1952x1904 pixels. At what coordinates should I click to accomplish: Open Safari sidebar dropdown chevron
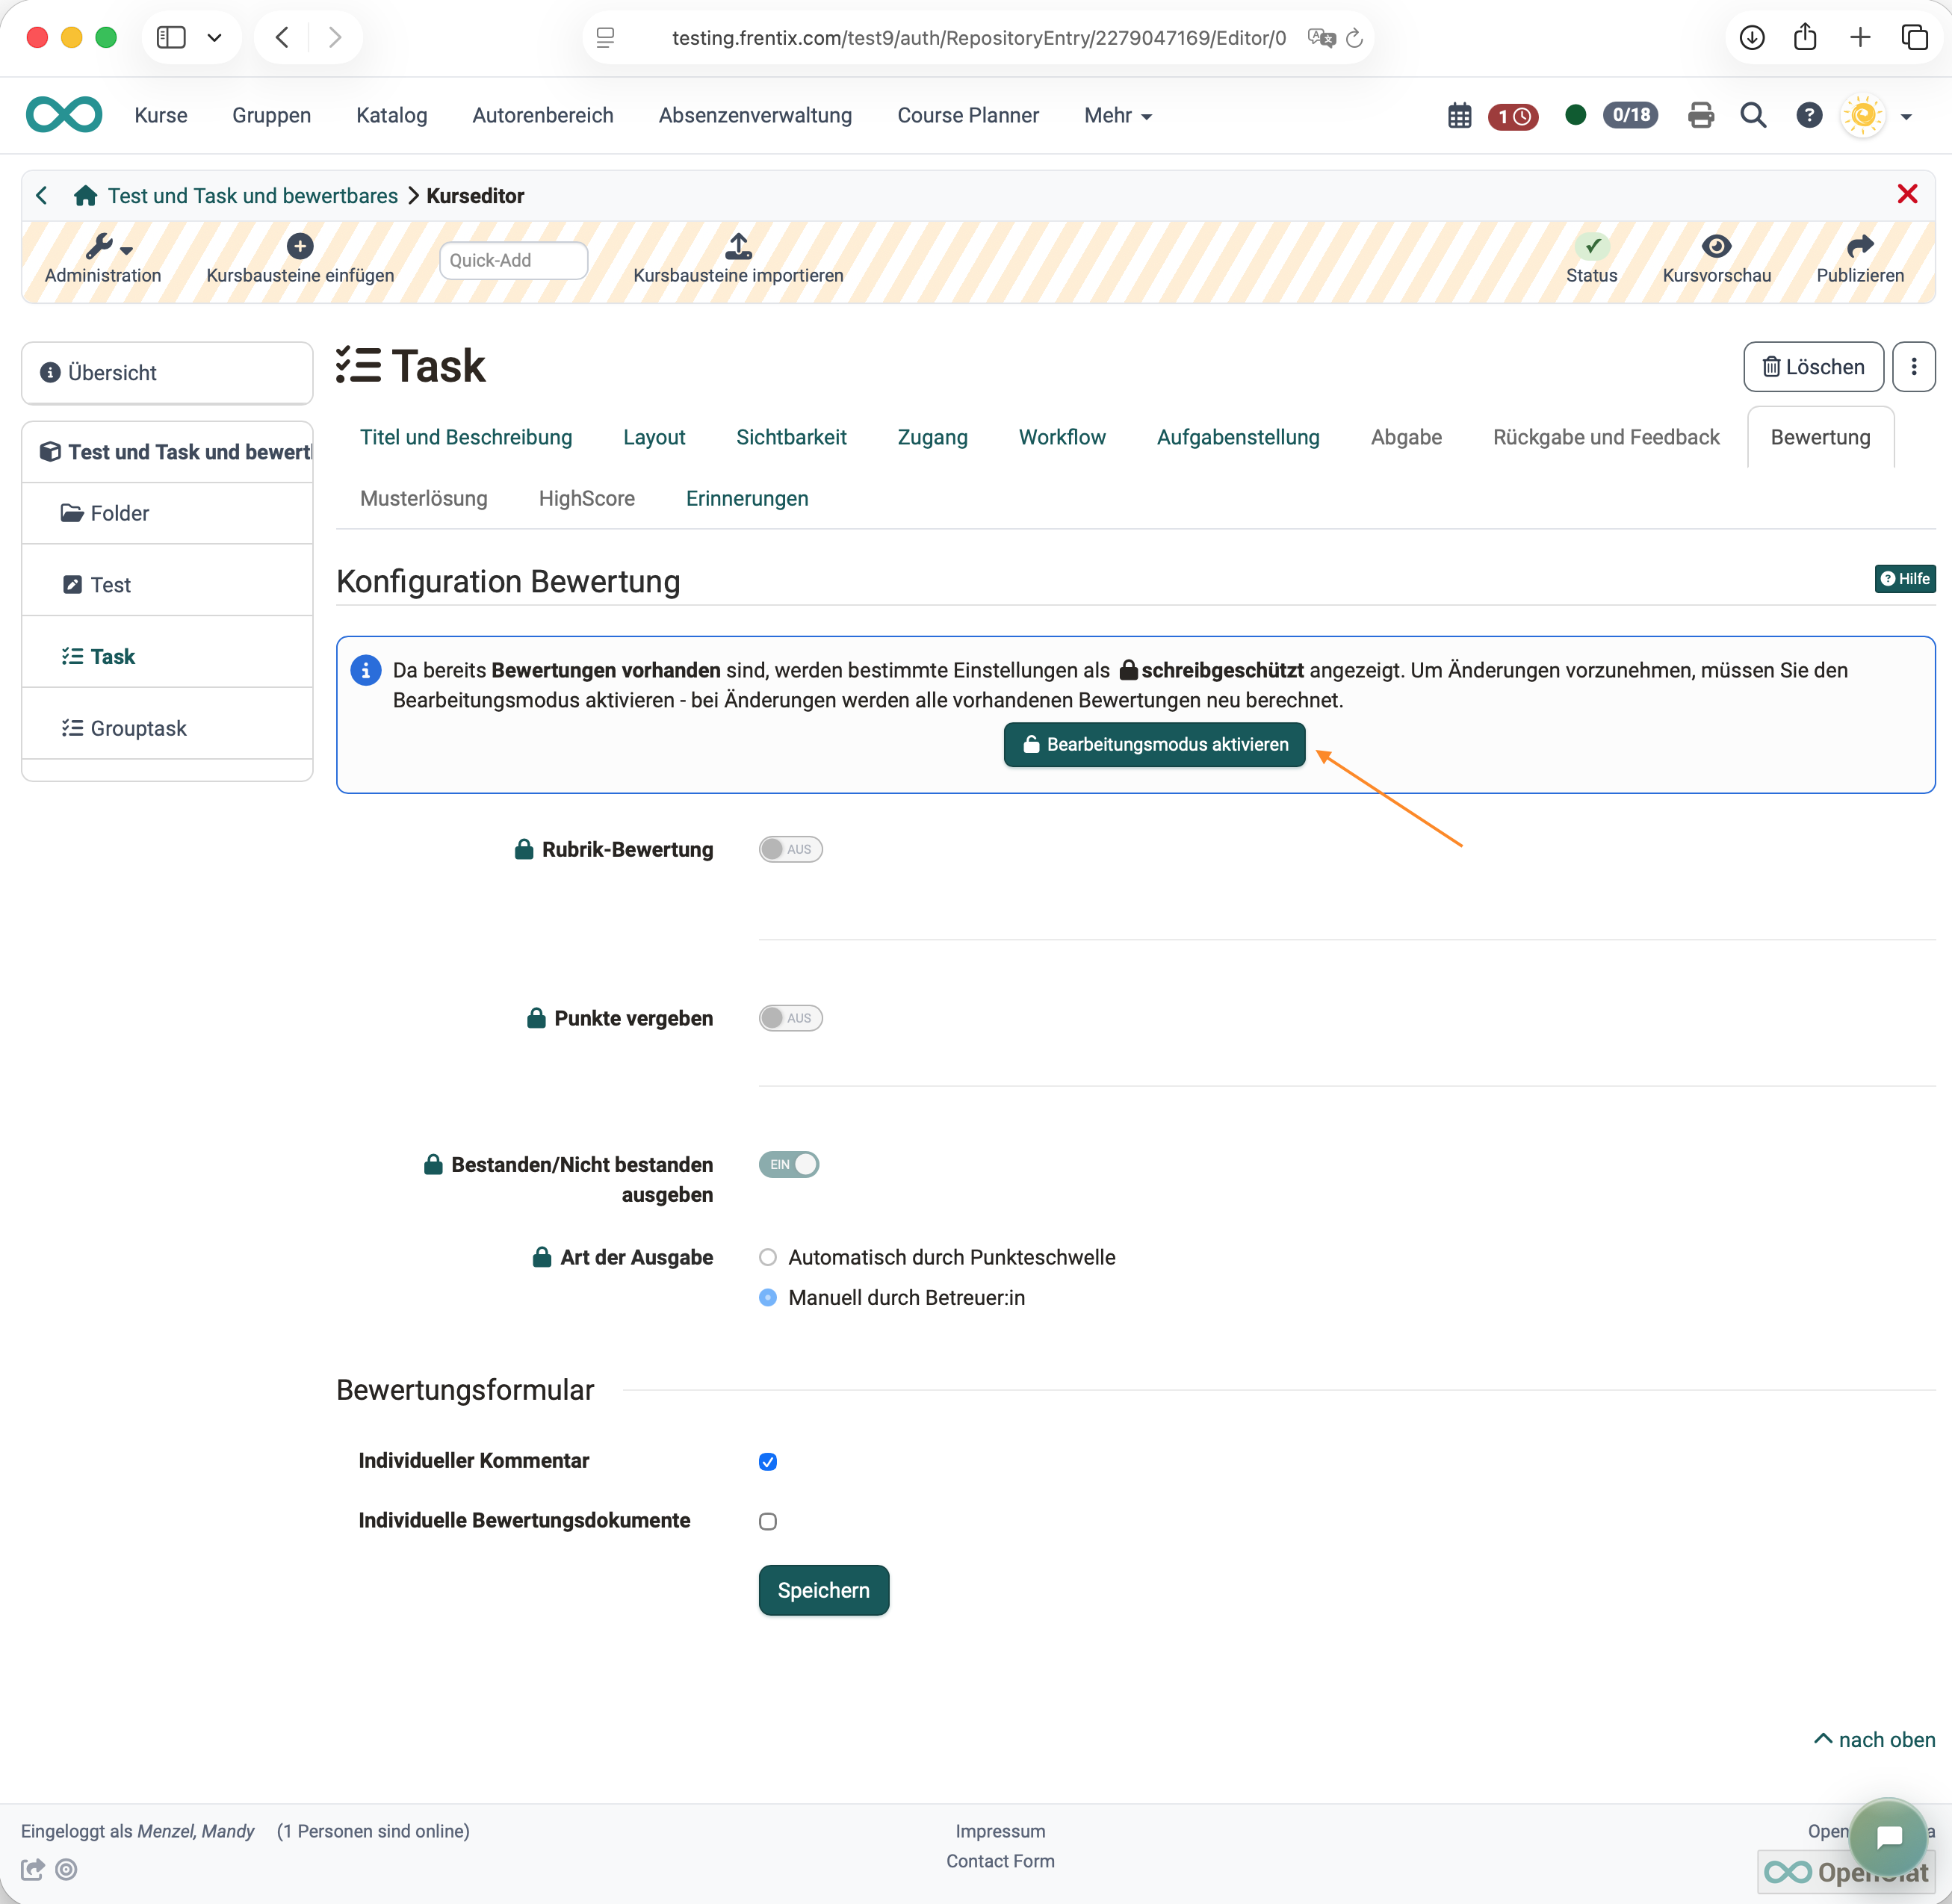[214, 38]
